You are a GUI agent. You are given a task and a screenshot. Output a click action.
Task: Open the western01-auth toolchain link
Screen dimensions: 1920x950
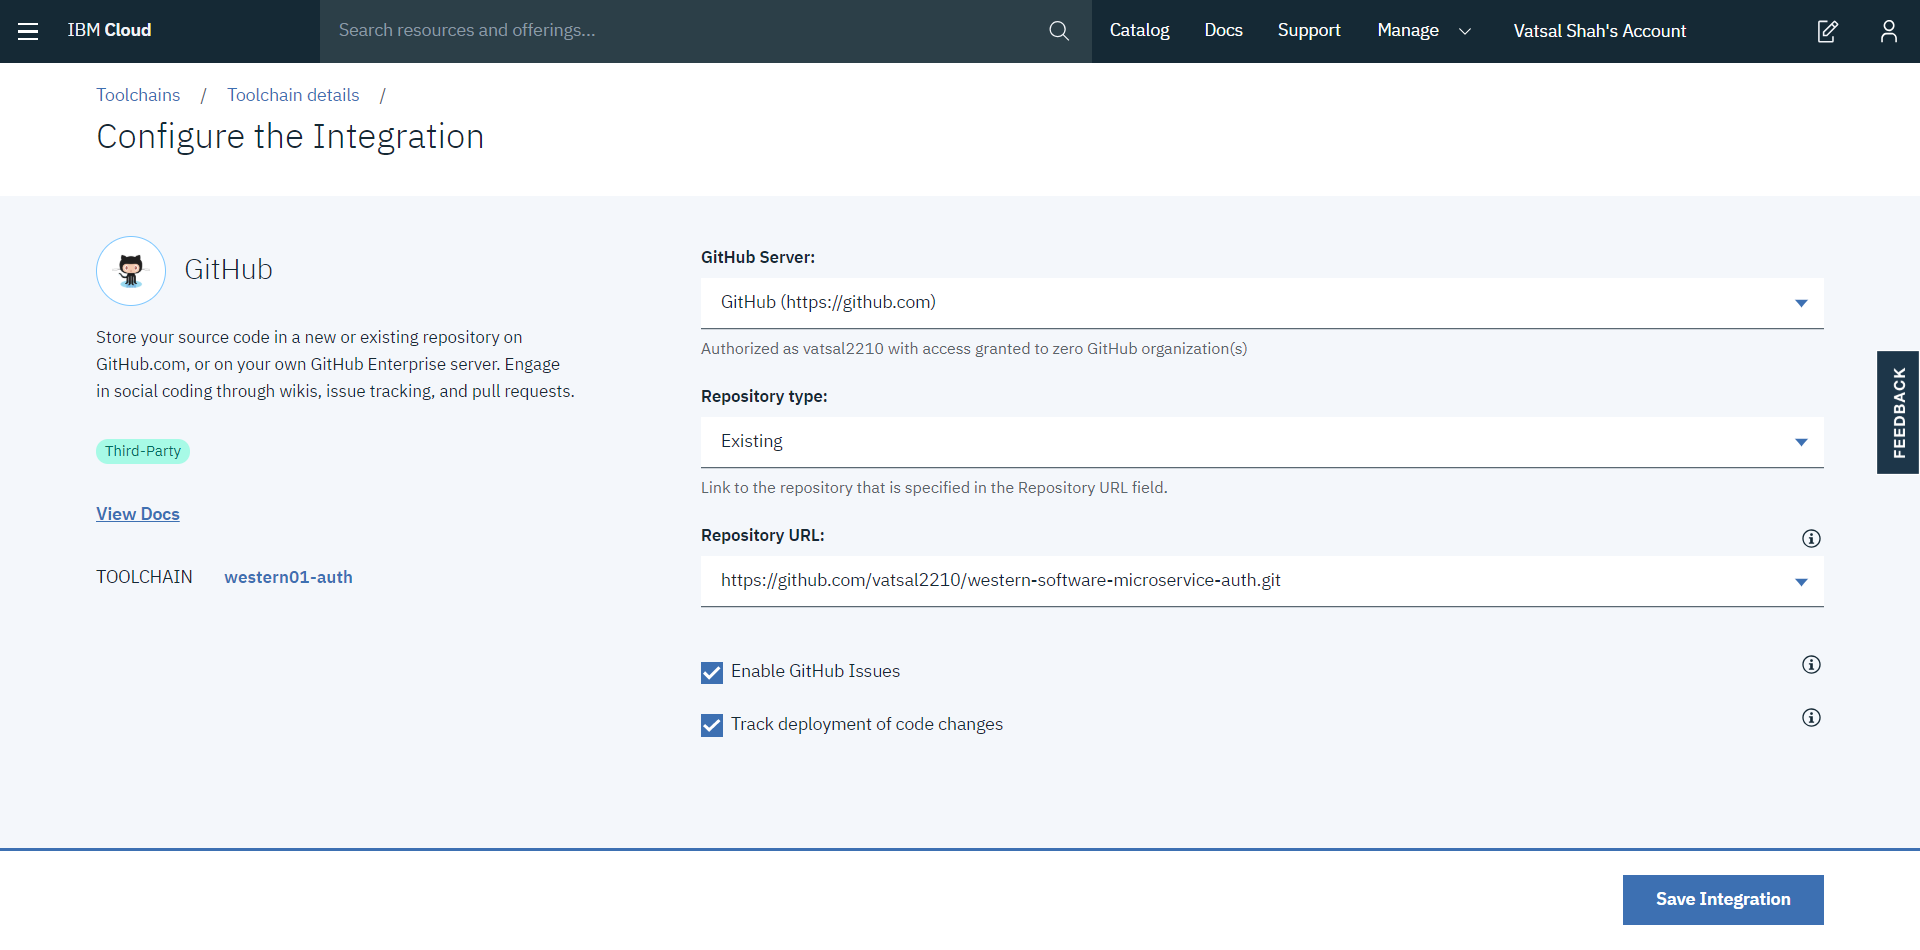pos(288,577)
